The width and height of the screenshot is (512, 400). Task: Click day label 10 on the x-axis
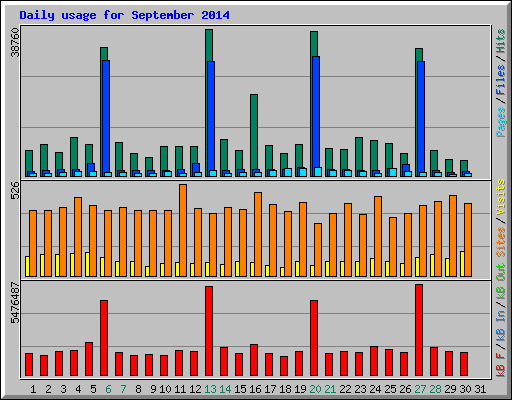(165, 389)
